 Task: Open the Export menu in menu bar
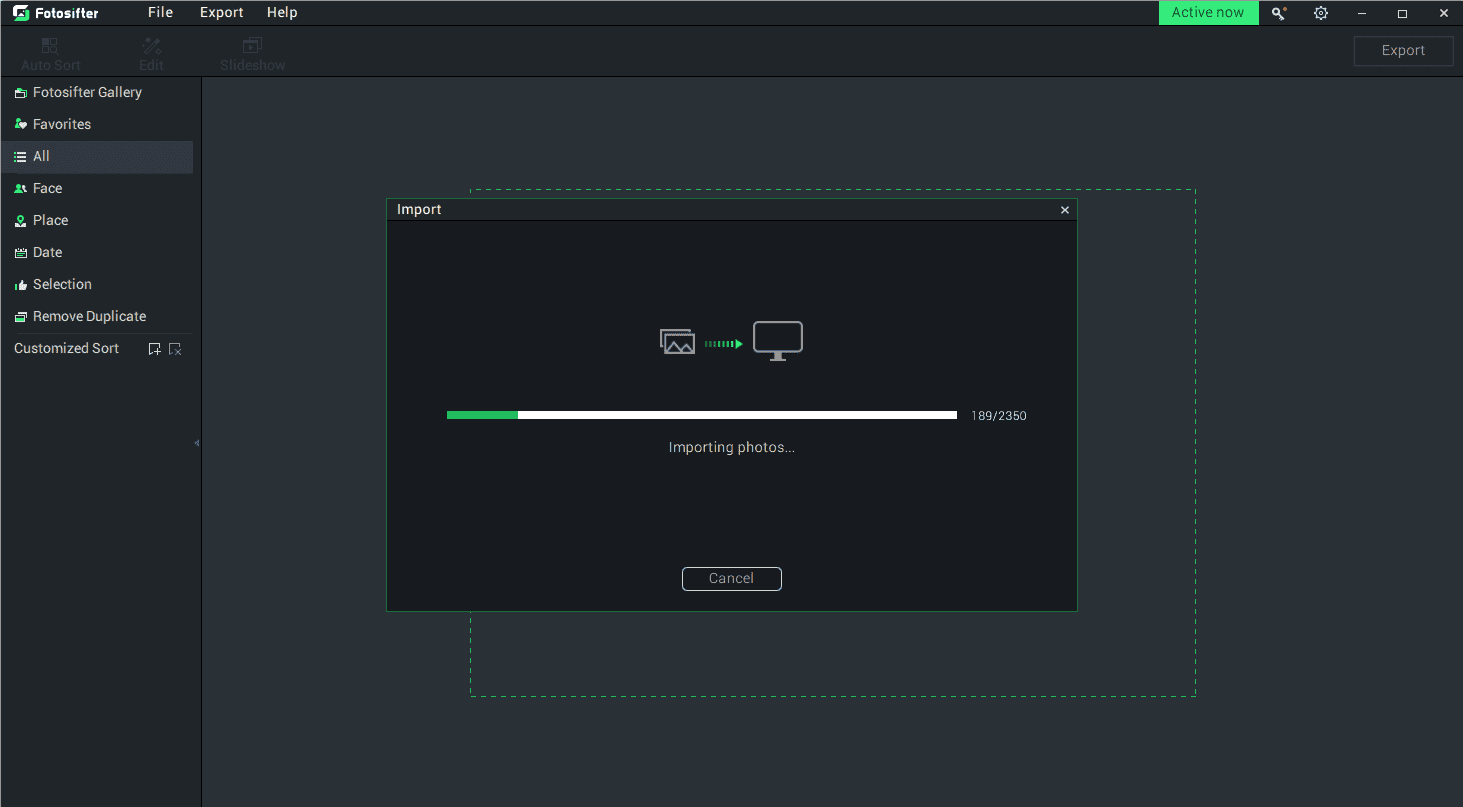coord(221,13)
